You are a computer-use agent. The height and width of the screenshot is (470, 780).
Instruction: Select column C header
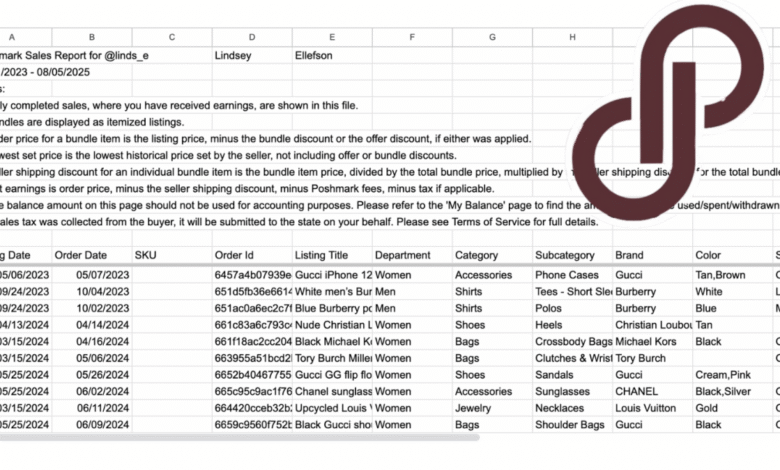click(172, 37)
